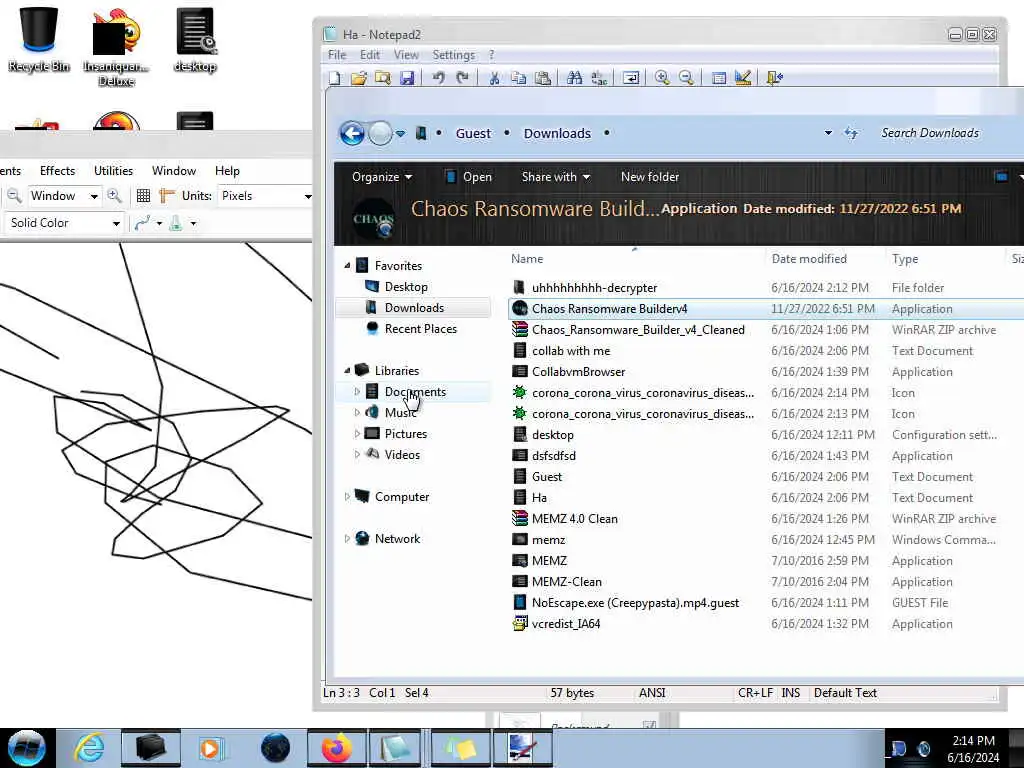Select the CollabvmBrowser file
The height and width of the screenshot is (768, 1024).
(579, 372)
